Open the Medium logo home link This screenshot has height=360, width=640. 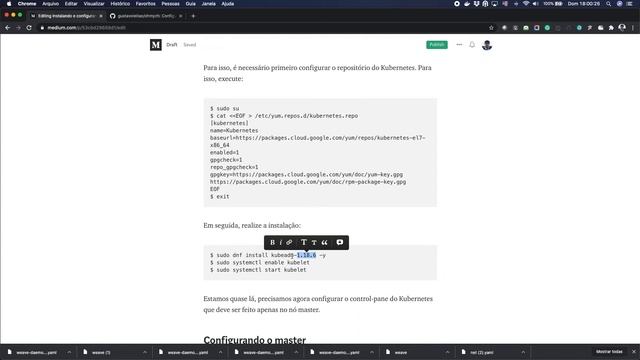[156, 45]
